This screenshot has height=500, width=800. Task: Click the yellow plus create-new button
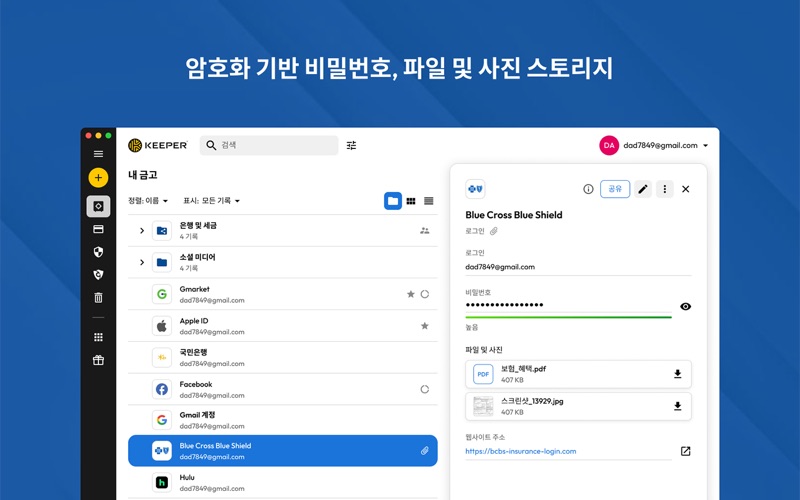click(x=98, y=178)
